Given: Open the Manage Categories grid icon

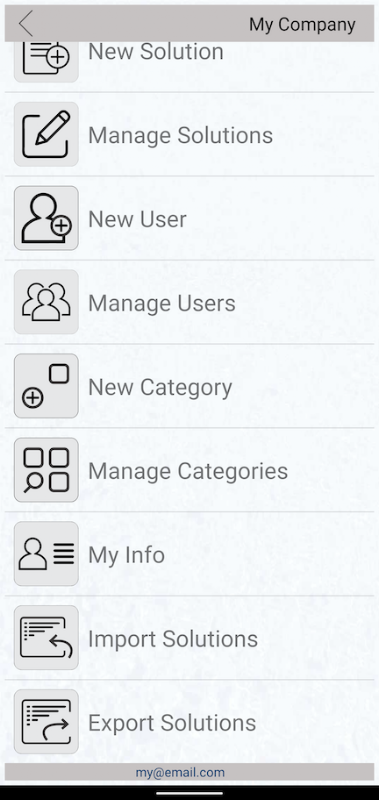Looking at the screenshot, I should point(46,470).
